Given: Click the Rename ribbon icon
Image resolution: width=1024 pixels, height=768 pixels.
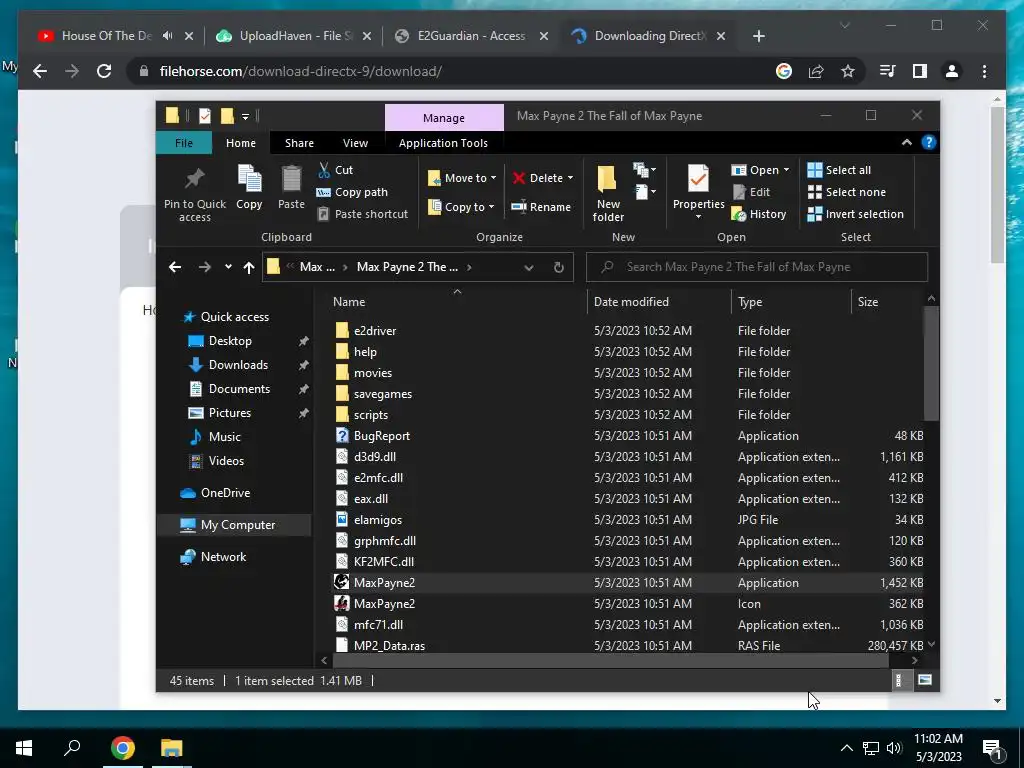Looking at the screenshot, I should [x=541, y=207].
